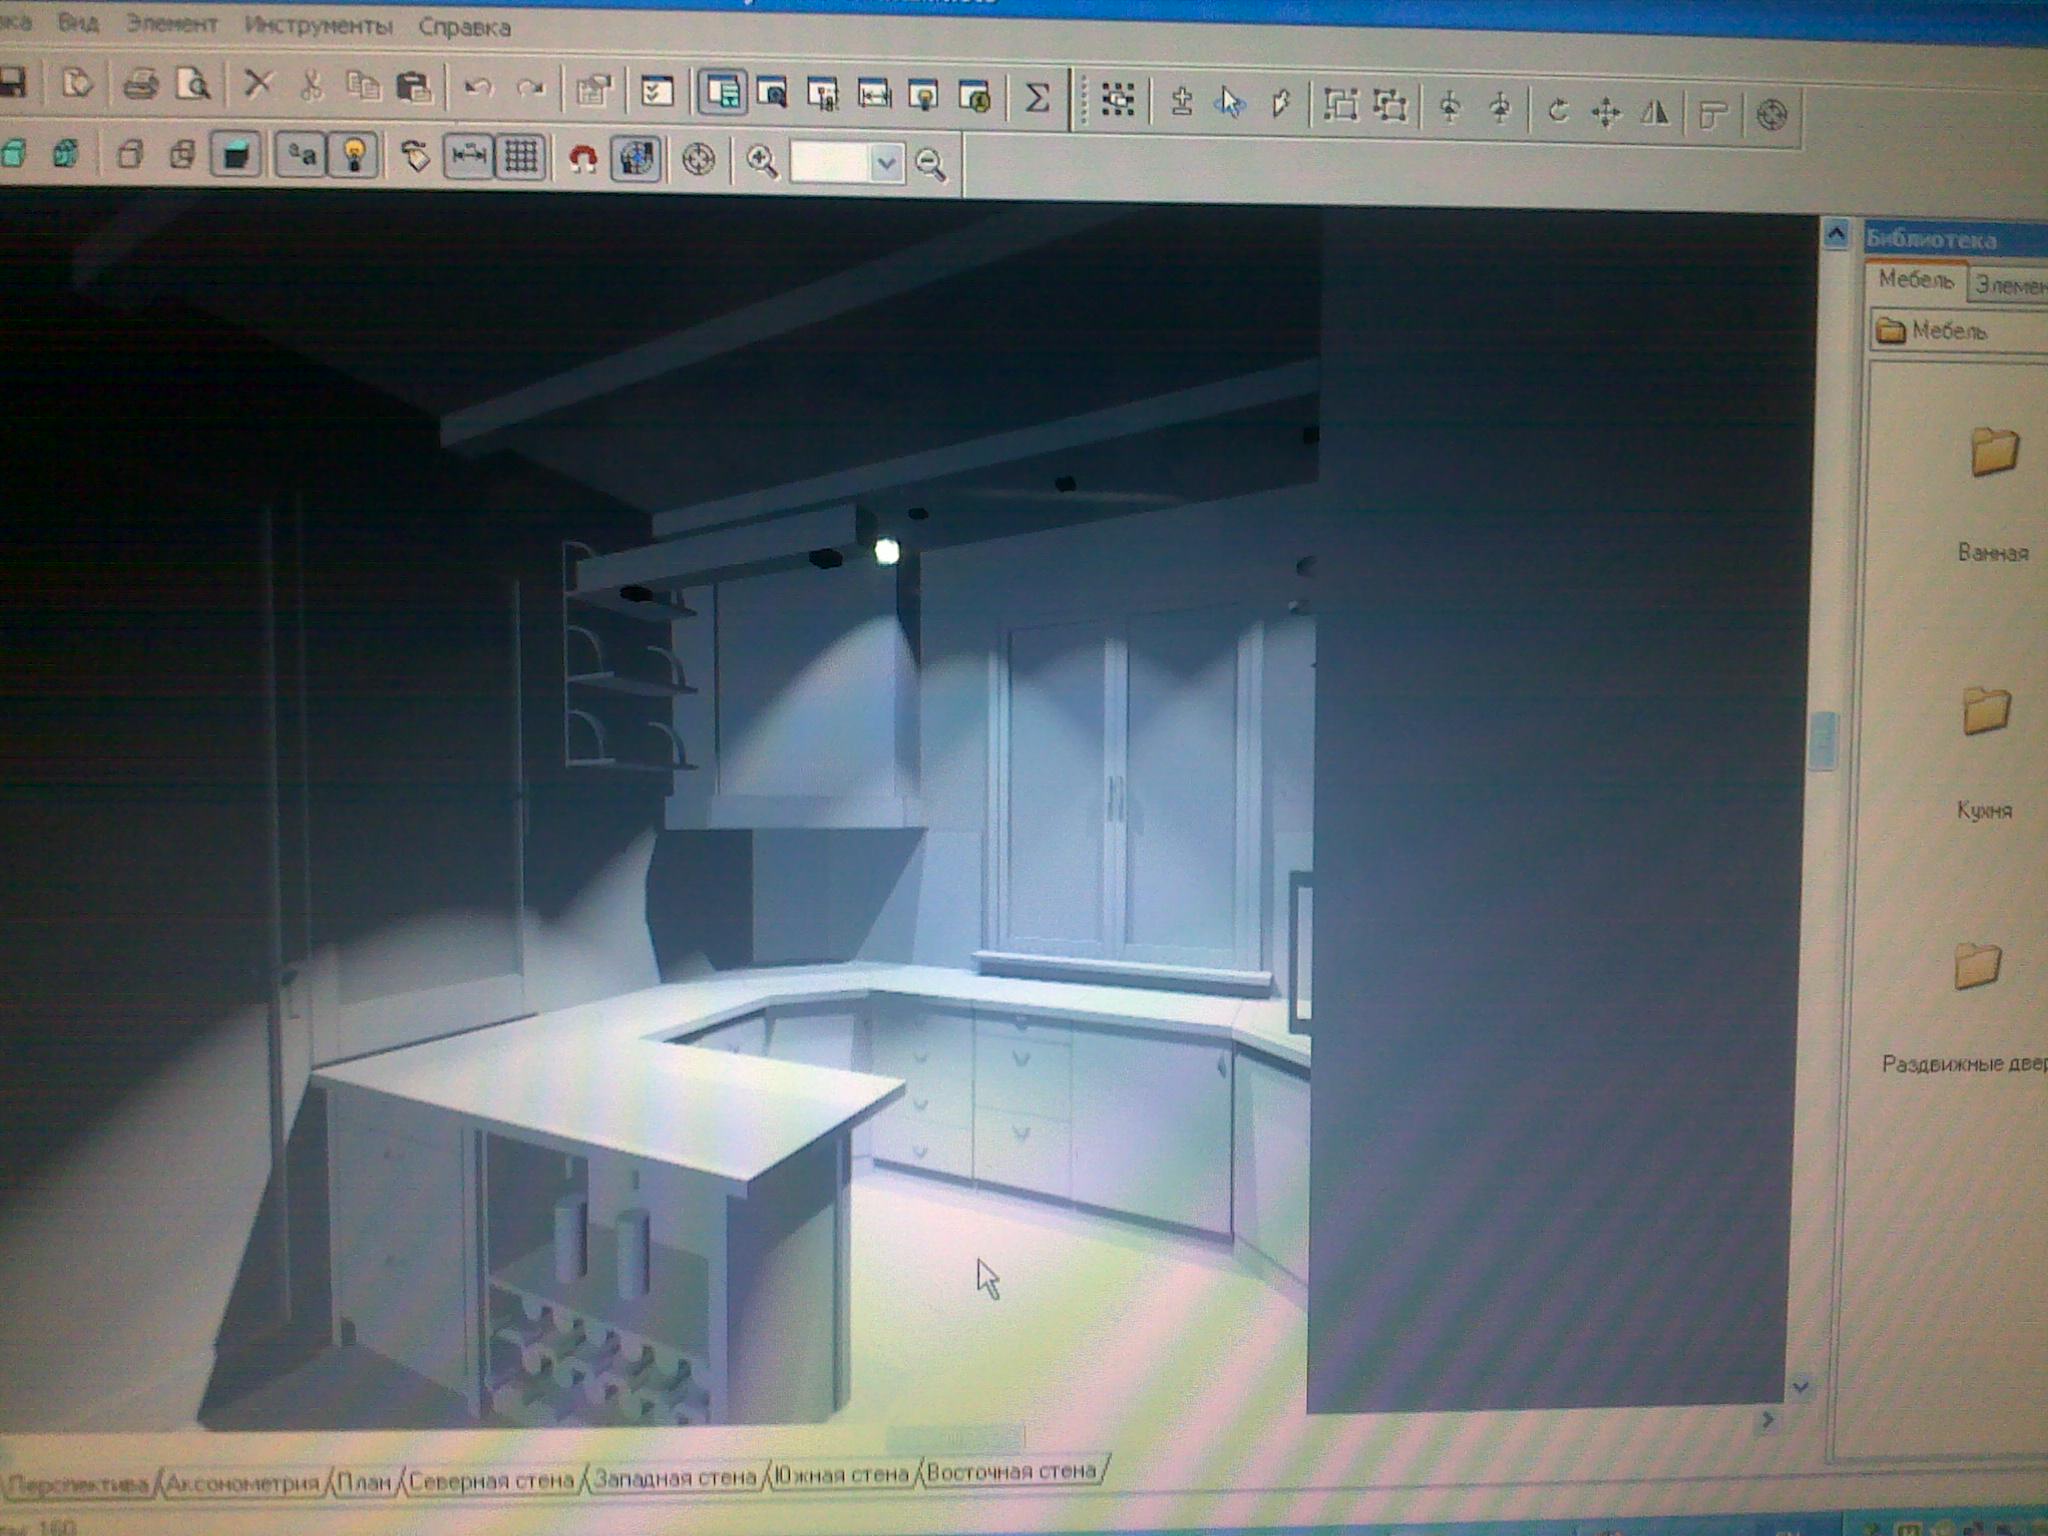This screenshot has height=1536, width=2048.
Task: Click the four-arrow move icon
Action: [x=1606, y=112]
